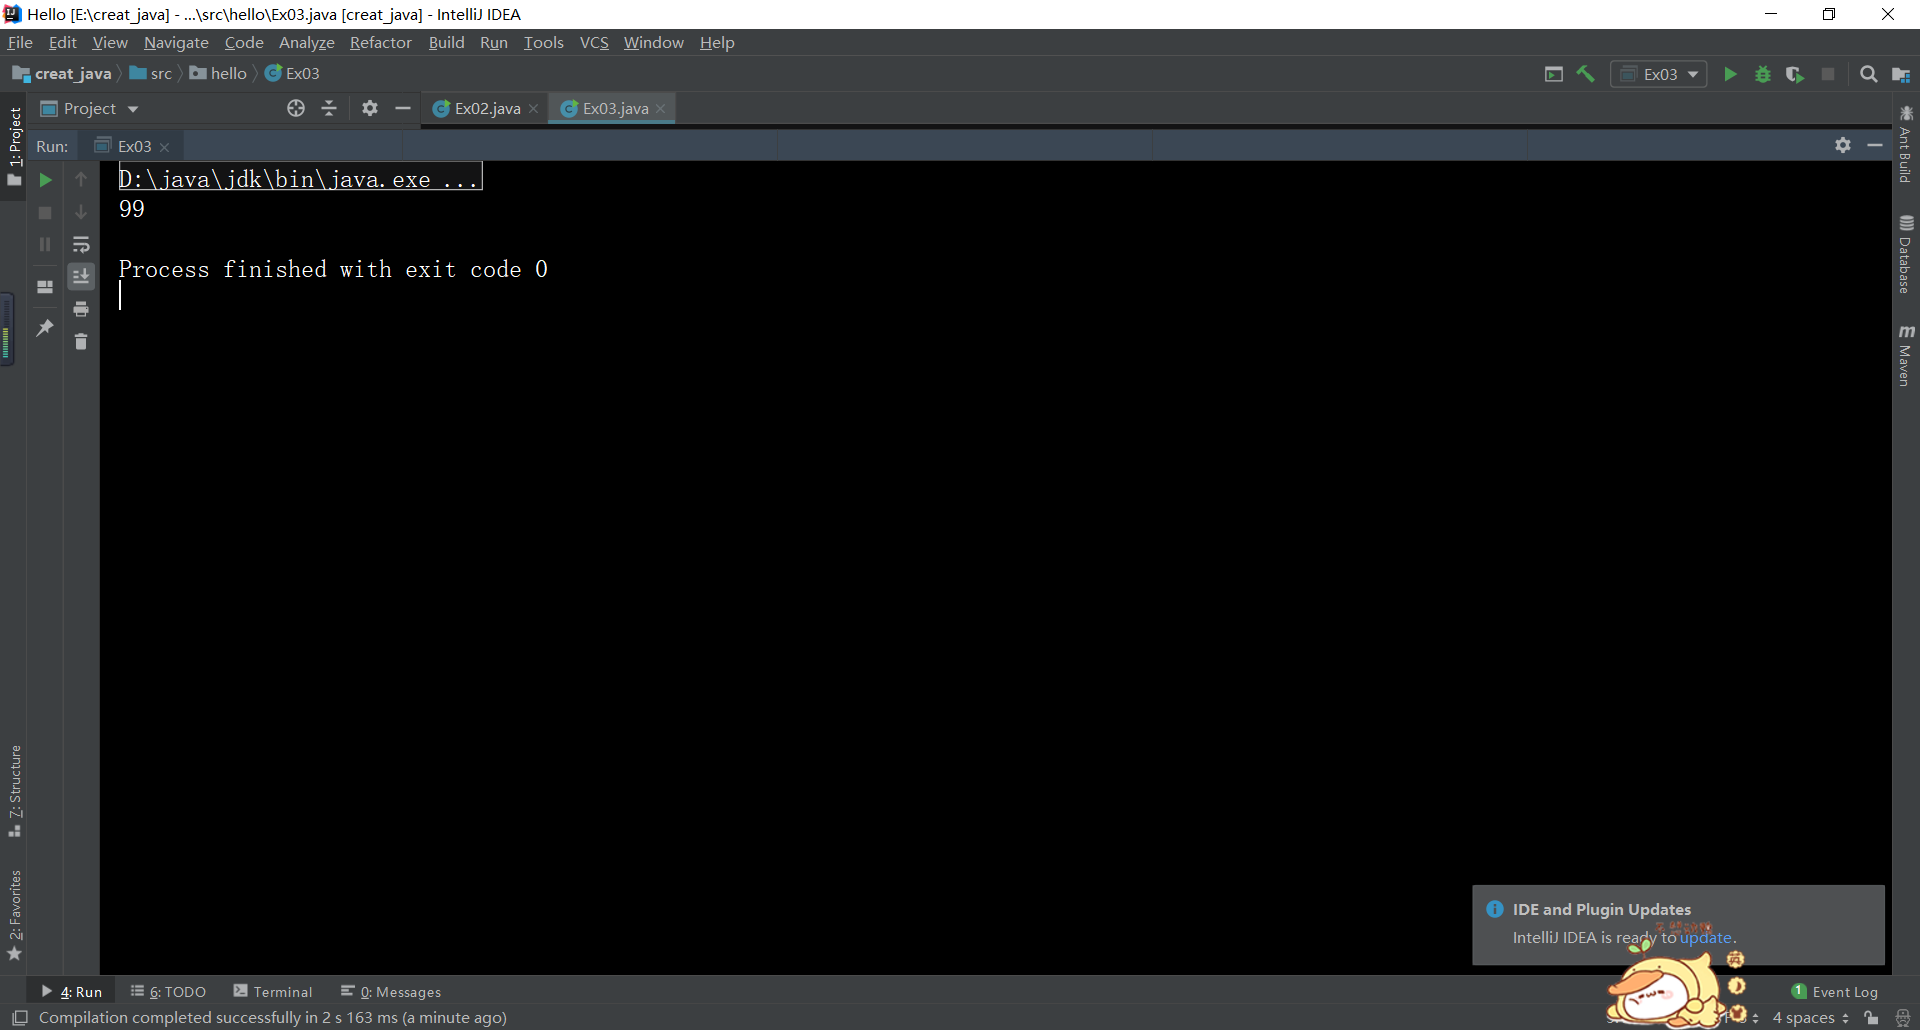This screenshot has width=1920, height=1030.
Task: Toggle the Maven side panel
Action: [1906, 355]
